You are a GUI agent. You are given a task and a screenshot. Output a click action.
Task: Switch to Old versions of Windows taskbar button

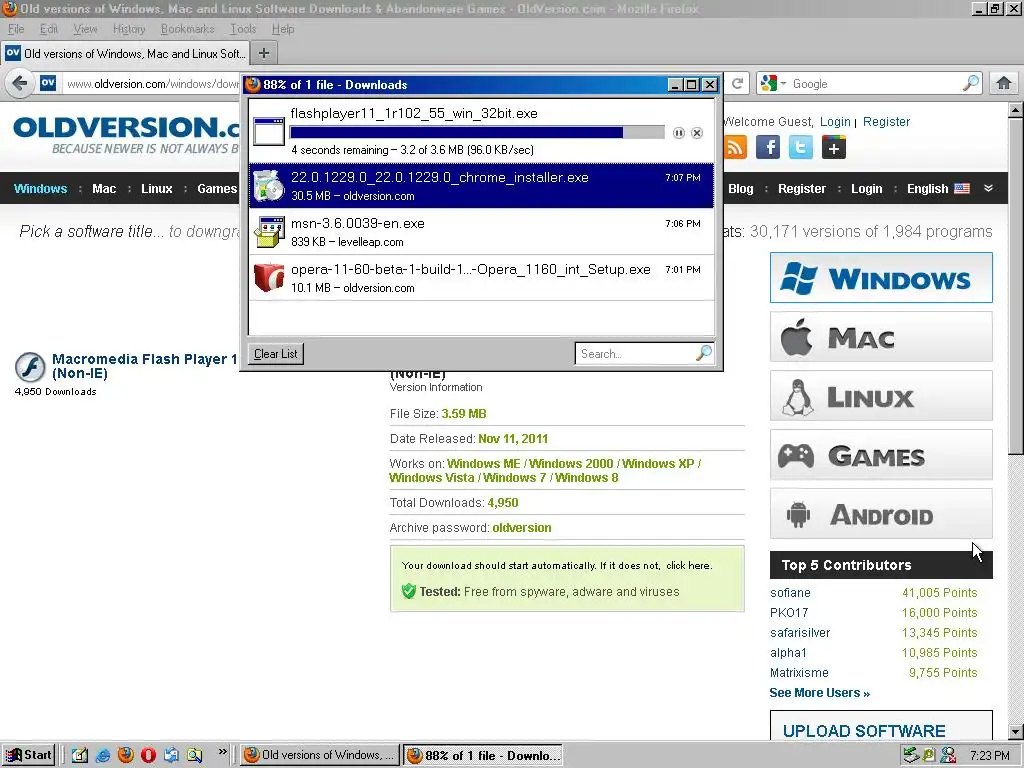click(x=320, y=756)
